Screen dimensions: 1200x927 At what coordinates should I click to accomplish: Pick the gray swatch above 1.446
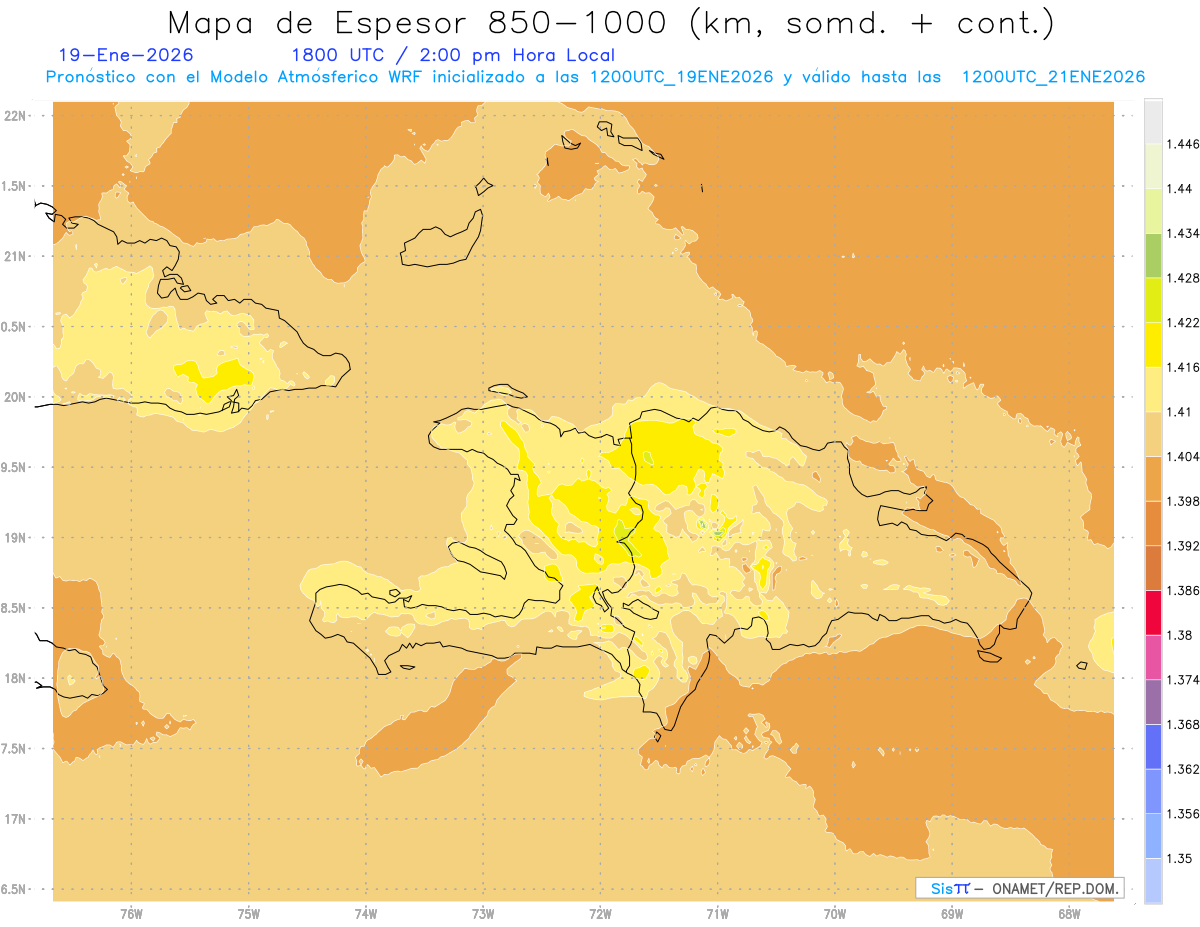coord(1153,121)
